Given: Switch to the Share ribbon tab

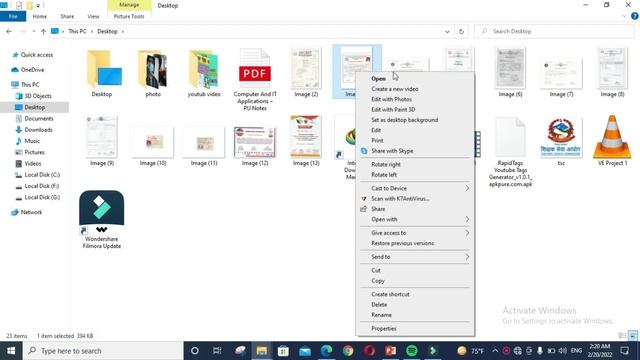Looking at the screenshot, I should point(67,16).
